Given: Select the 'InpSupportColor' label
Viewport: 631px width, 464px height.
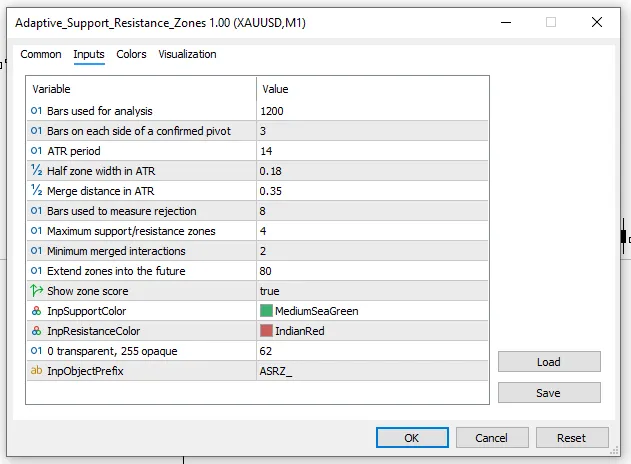Looking at the screenshot, I should [x=87, y=311].
